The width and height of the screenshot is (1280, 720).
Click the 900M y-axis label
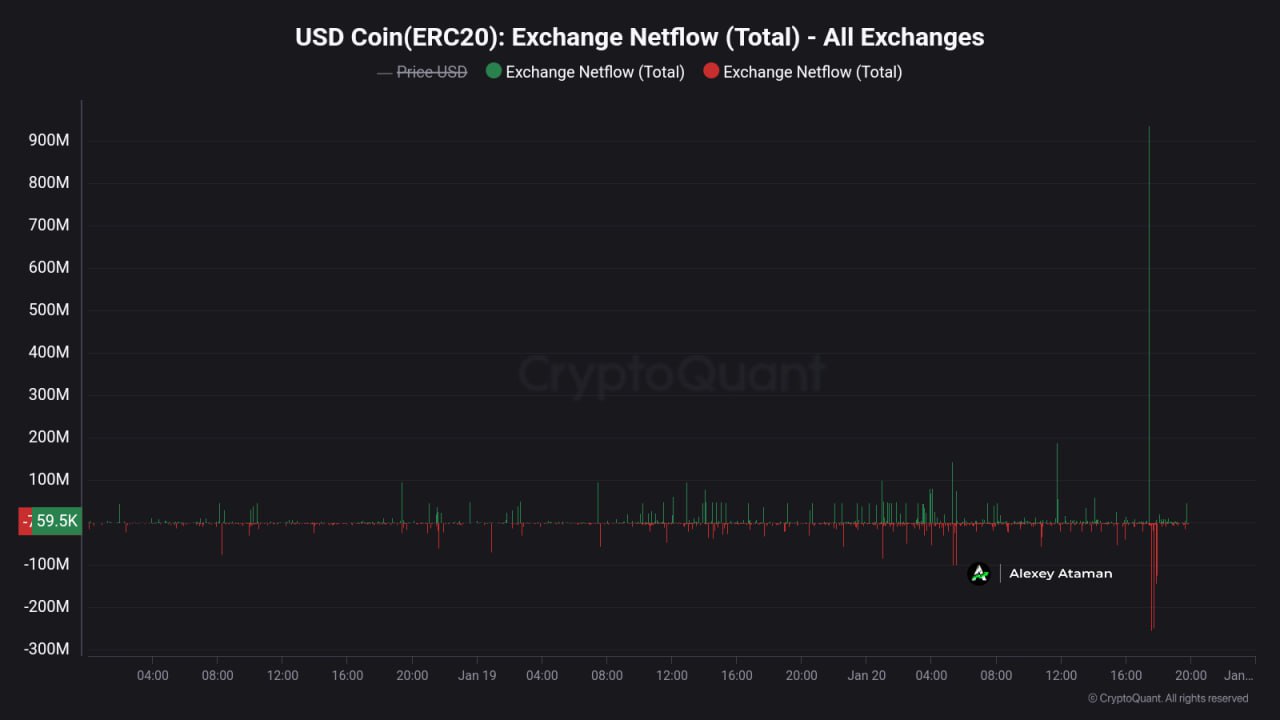tap(49, 140)
